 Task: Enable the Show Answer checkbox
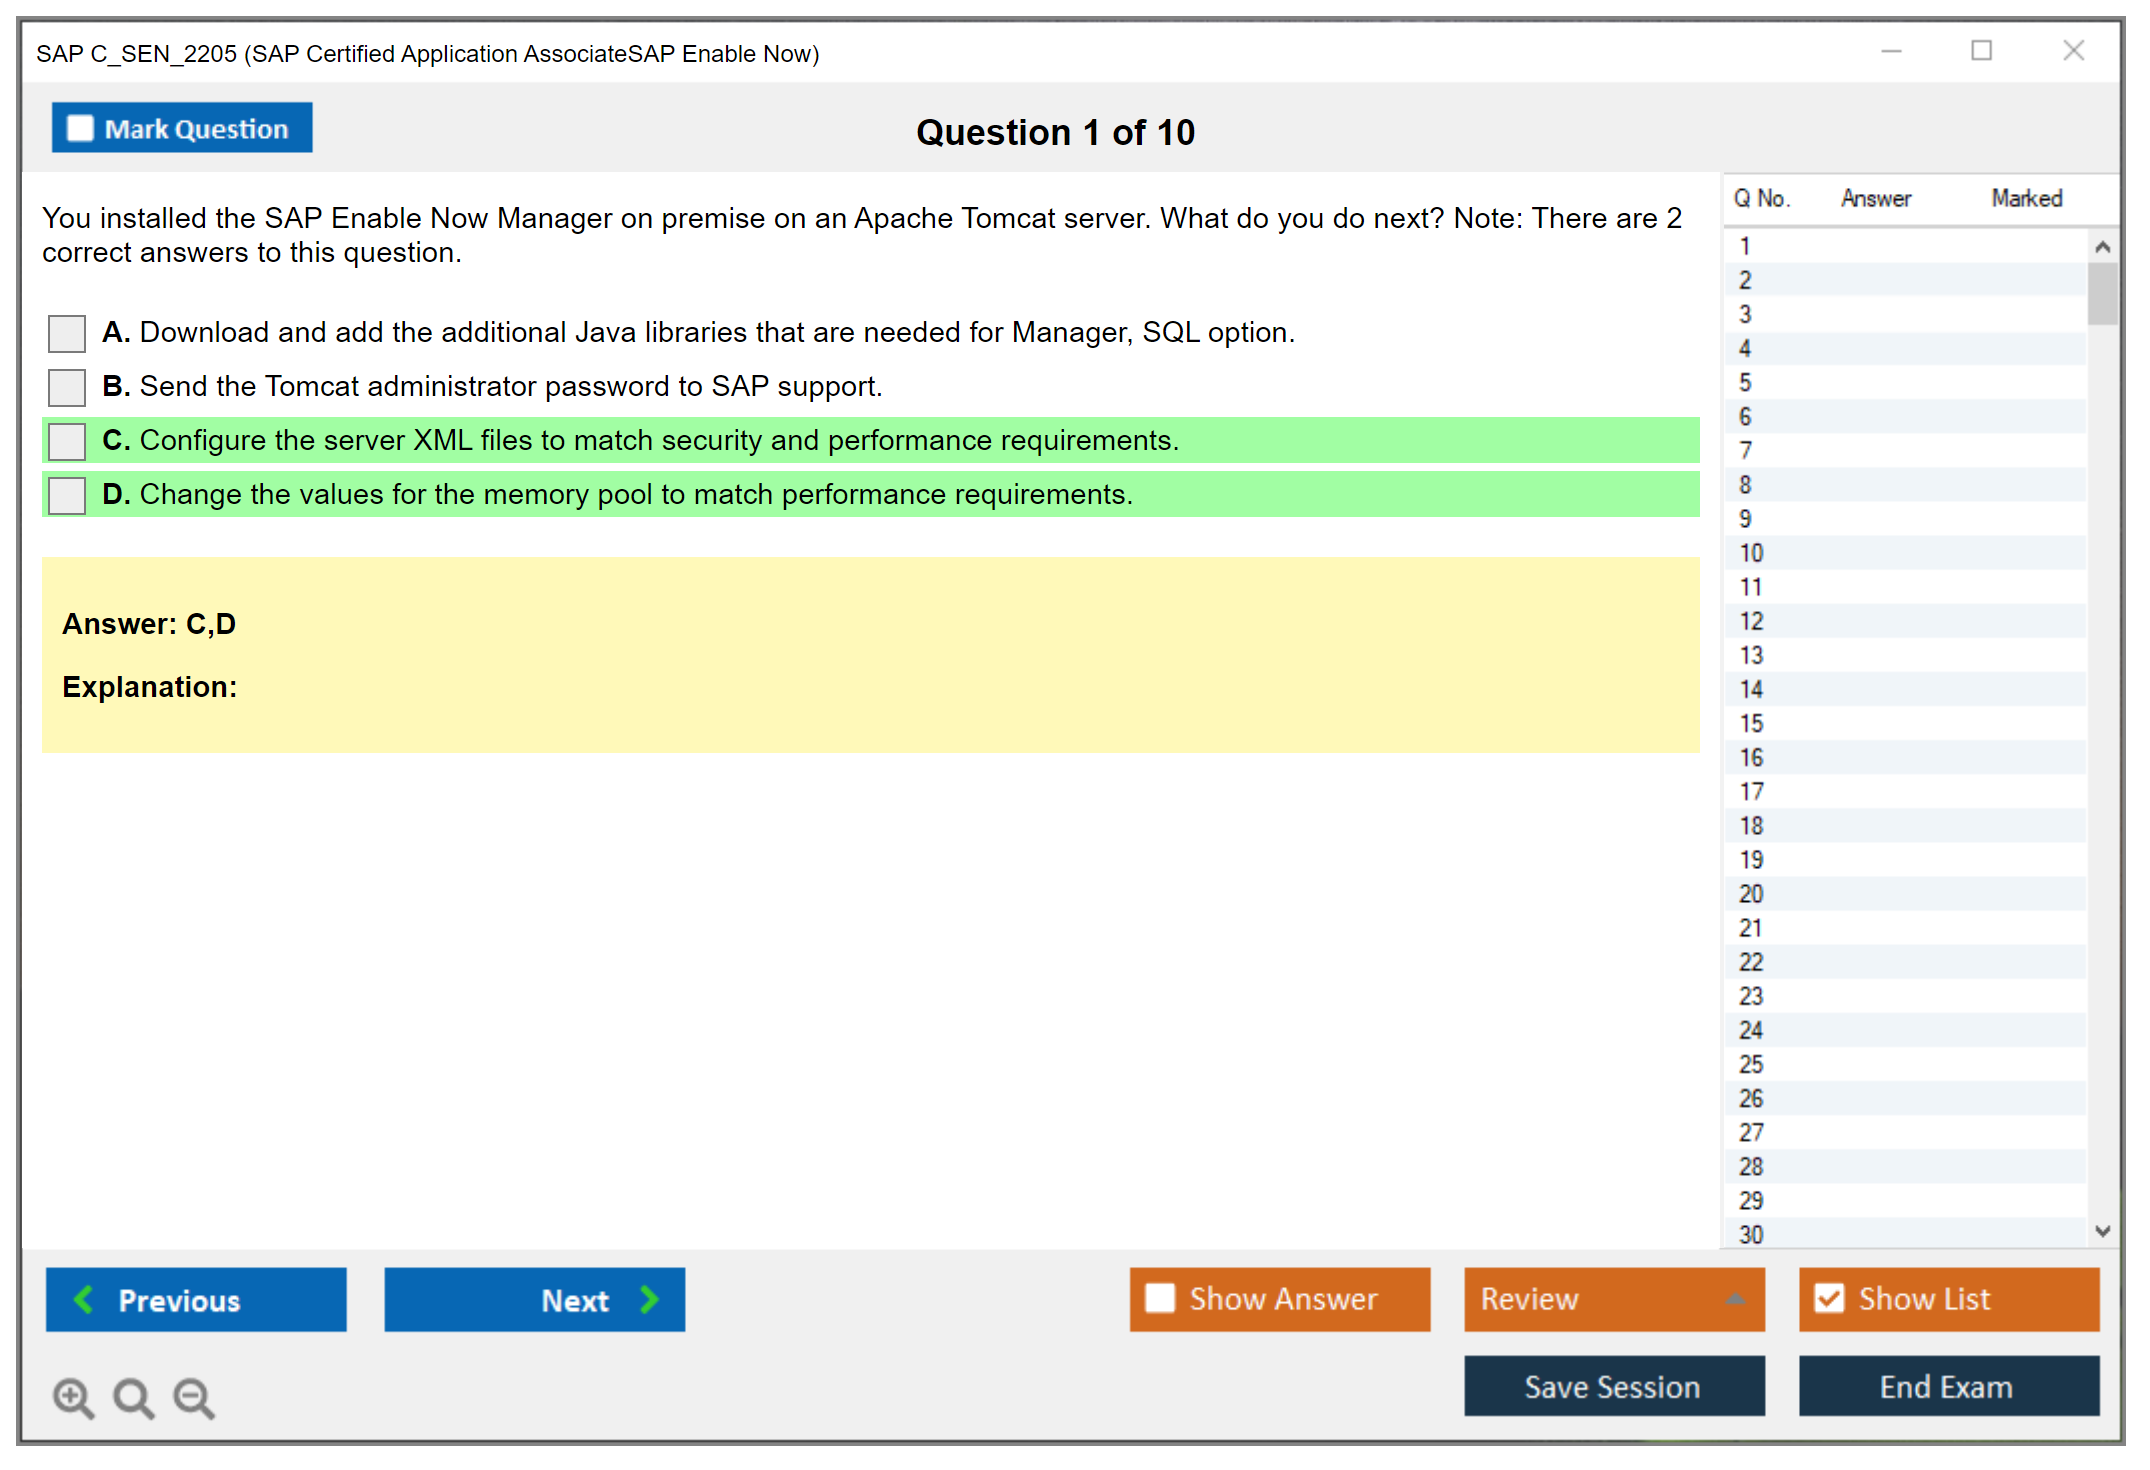coord(1160,1298)
